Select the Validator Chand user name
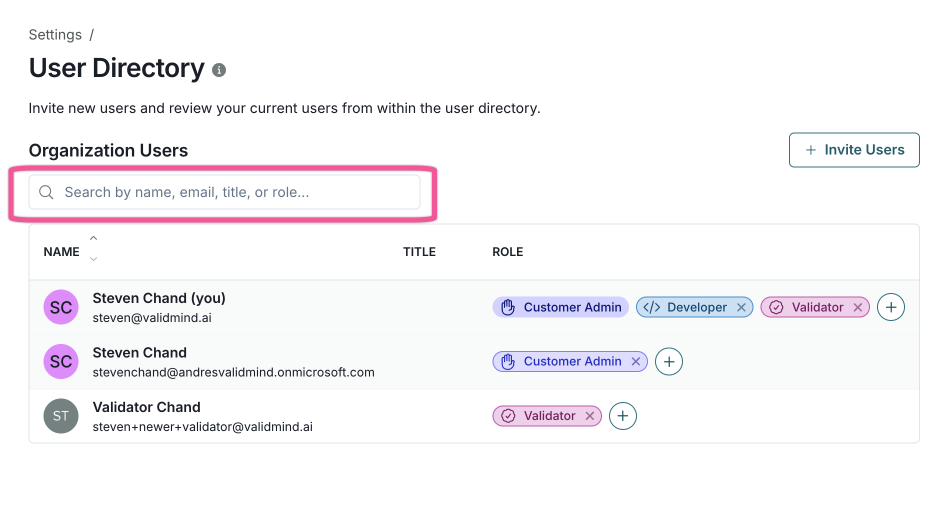 (146, 407)
